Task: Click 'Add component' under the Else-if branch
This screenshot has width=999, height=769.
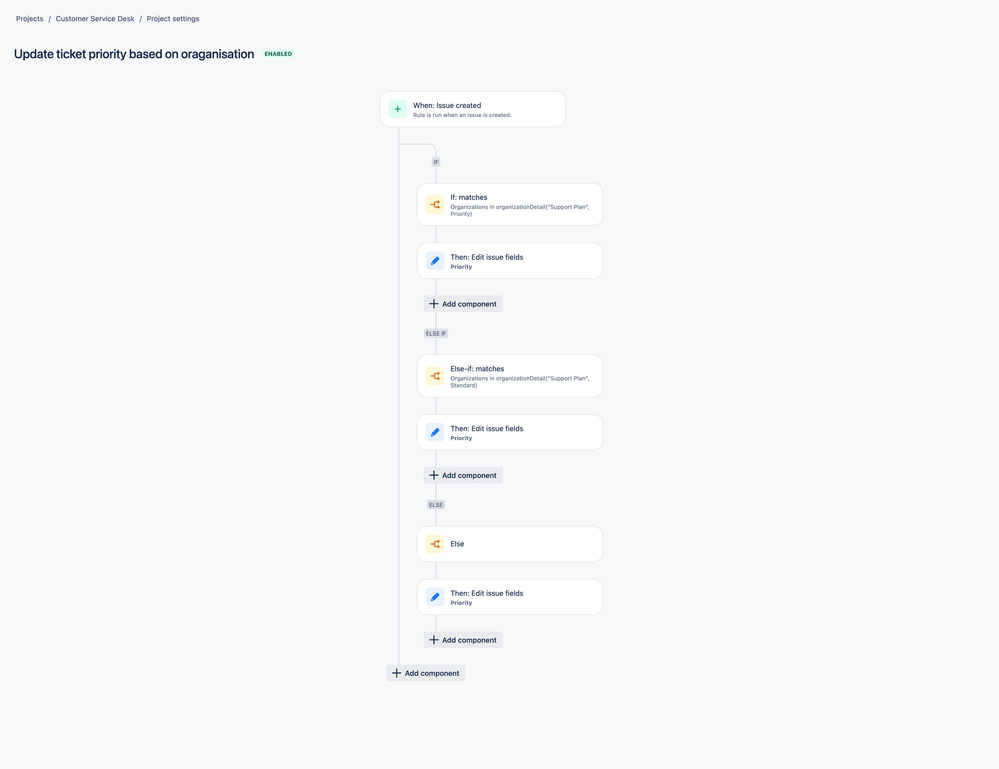Action: point(462,475)
